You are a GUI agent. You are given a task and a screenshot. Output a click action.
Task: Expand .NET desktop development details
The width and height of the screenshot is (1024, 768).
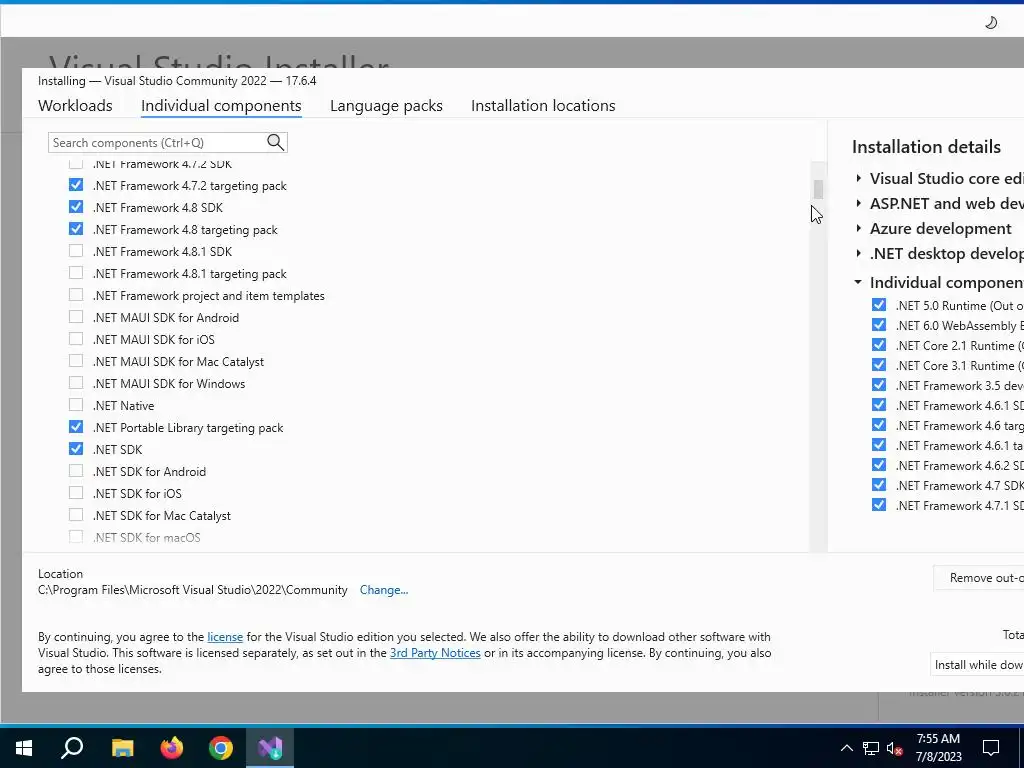click(x=858, y=253)
